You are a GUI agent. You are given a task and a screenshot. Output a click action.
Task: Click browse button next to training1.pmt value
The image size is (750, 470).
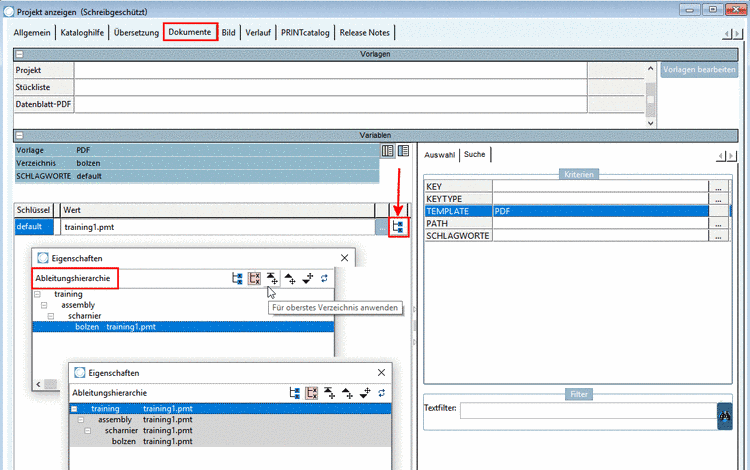pyautogui.click(x=382, y=227)
